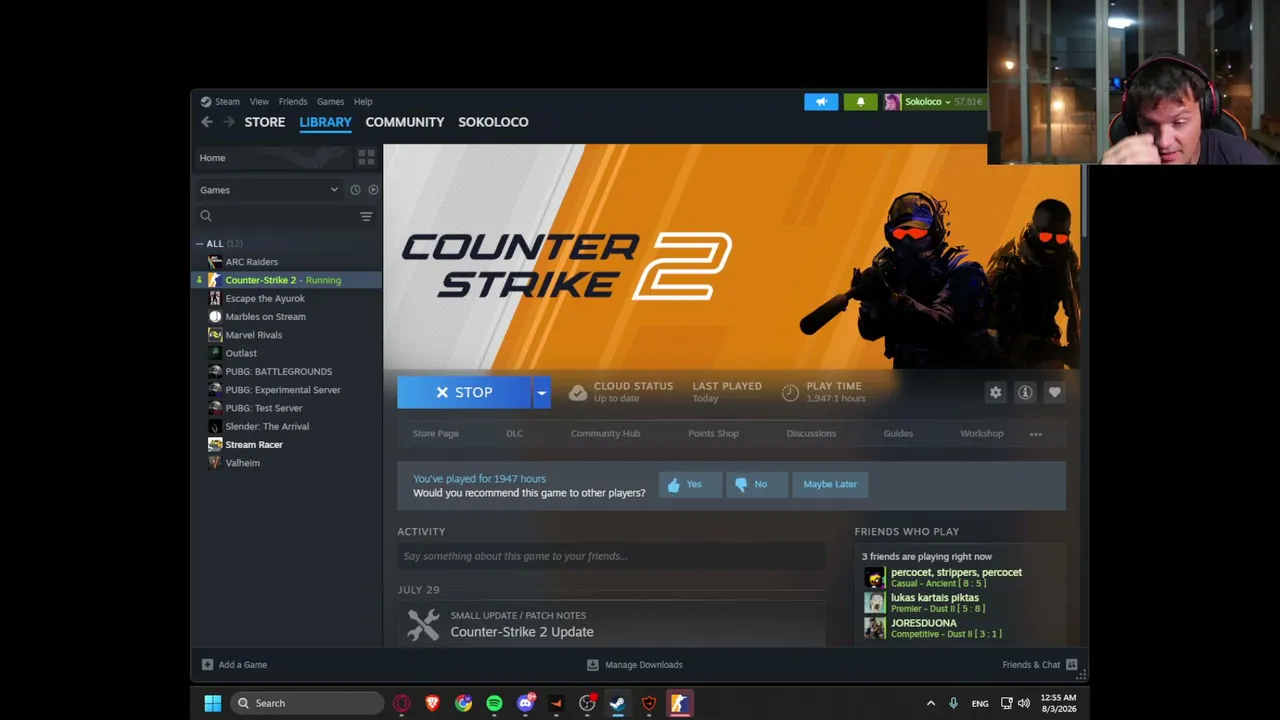The image size is (1280, 720).
Task: Click friend percocet, strippers, percocet
Action: click(956, 573)
